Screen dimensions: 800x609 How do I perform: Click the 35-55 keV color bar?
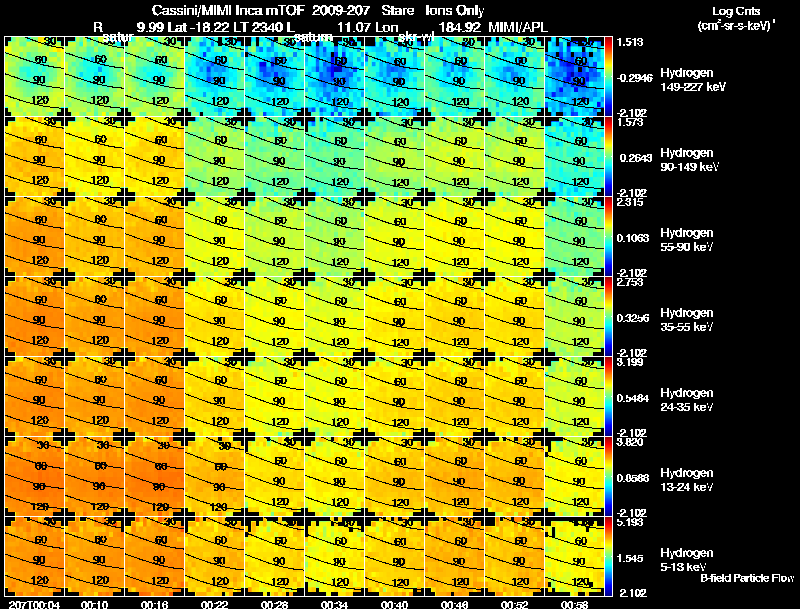608,316
